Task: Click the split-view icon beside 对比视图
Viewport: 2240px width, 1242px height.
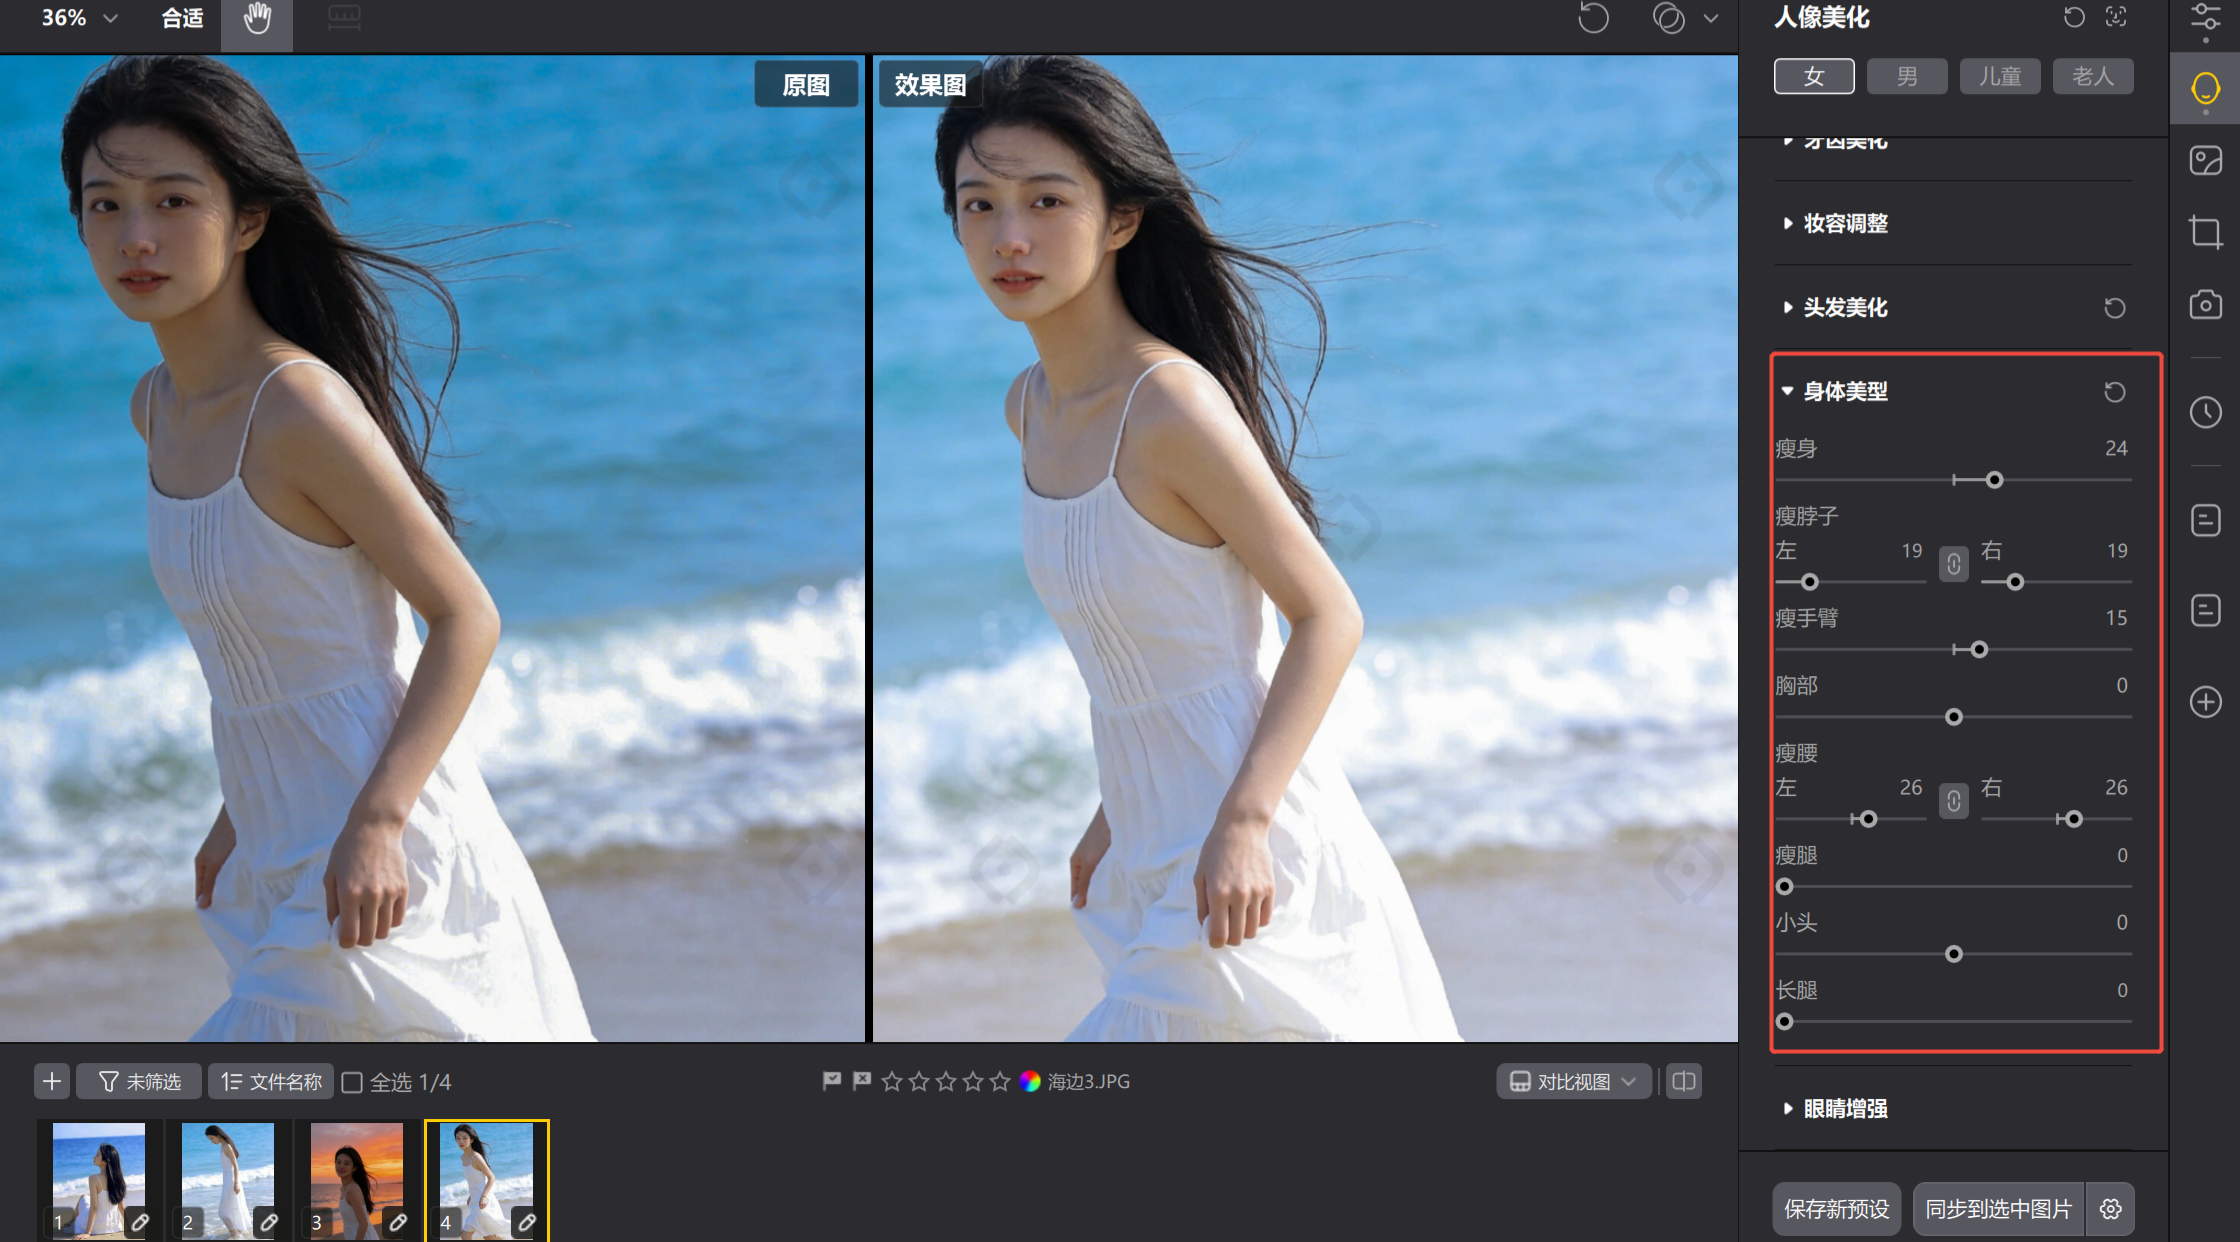Action: click(1684, 1081)
